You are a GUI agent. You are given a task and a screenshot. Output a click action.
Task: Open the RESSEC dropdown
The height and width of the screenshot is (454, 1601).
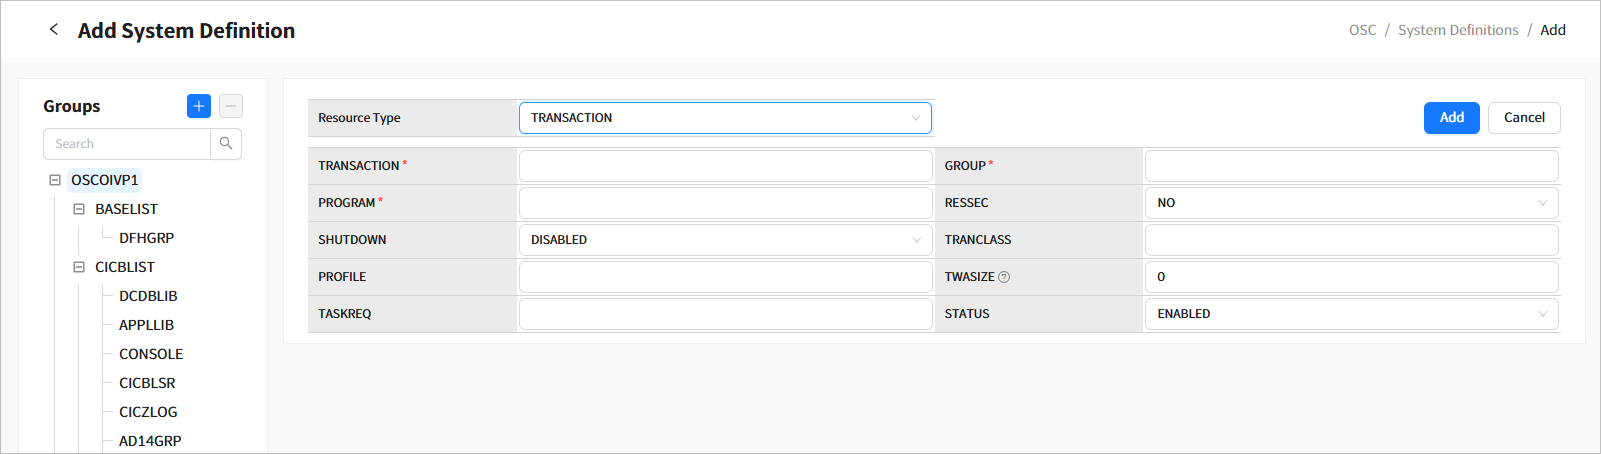[x=1351, y=203]
